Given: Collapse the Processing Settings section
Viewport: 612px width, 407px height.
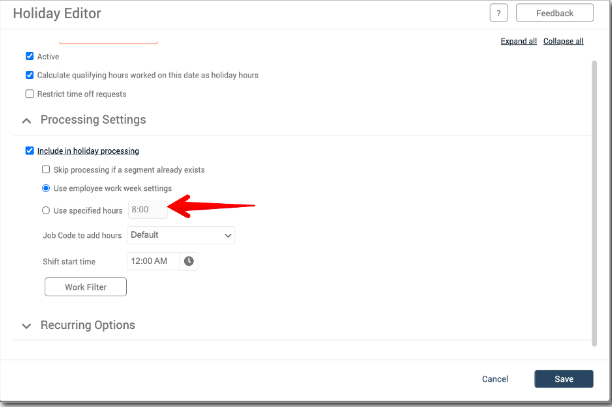Looking at the screenshot, I should point(27,121).
